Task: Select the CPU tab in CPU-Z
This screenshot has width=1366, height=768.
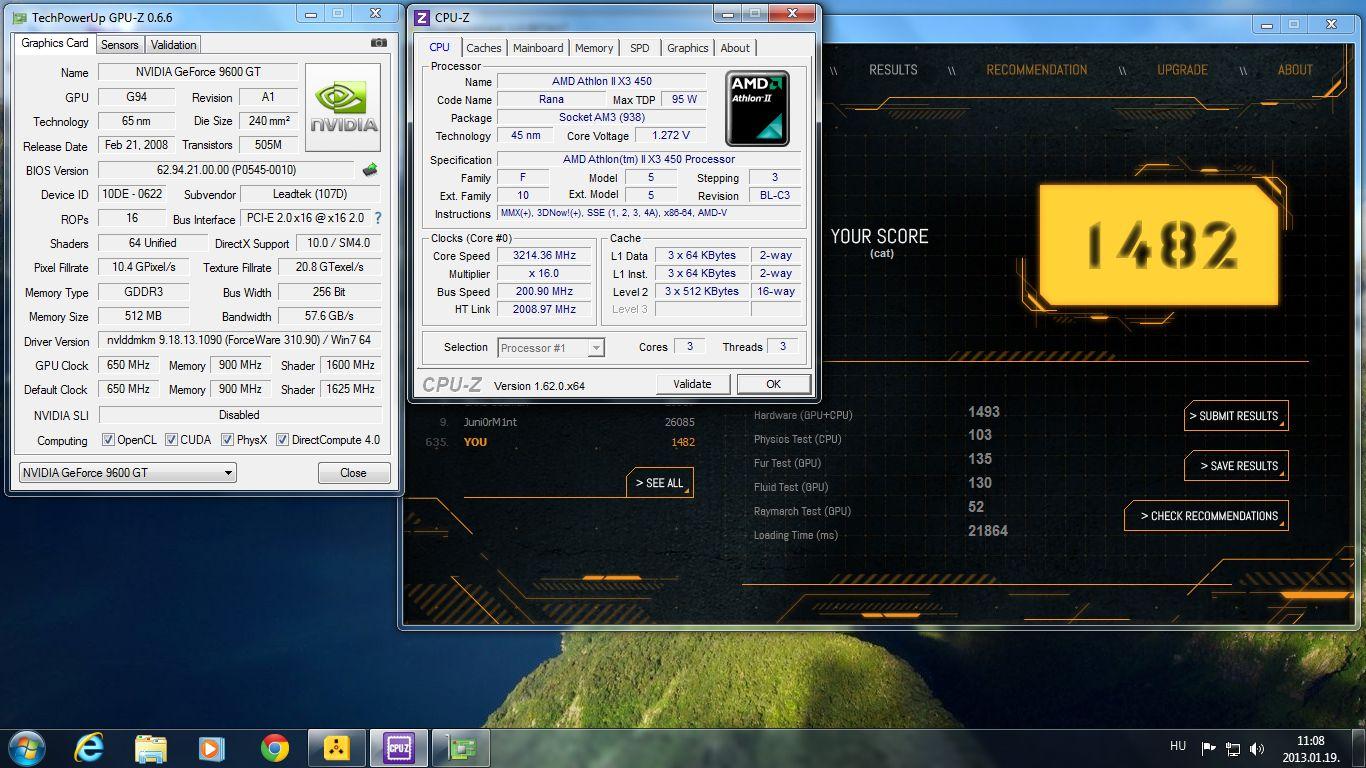Action: [x=439, y=47]
